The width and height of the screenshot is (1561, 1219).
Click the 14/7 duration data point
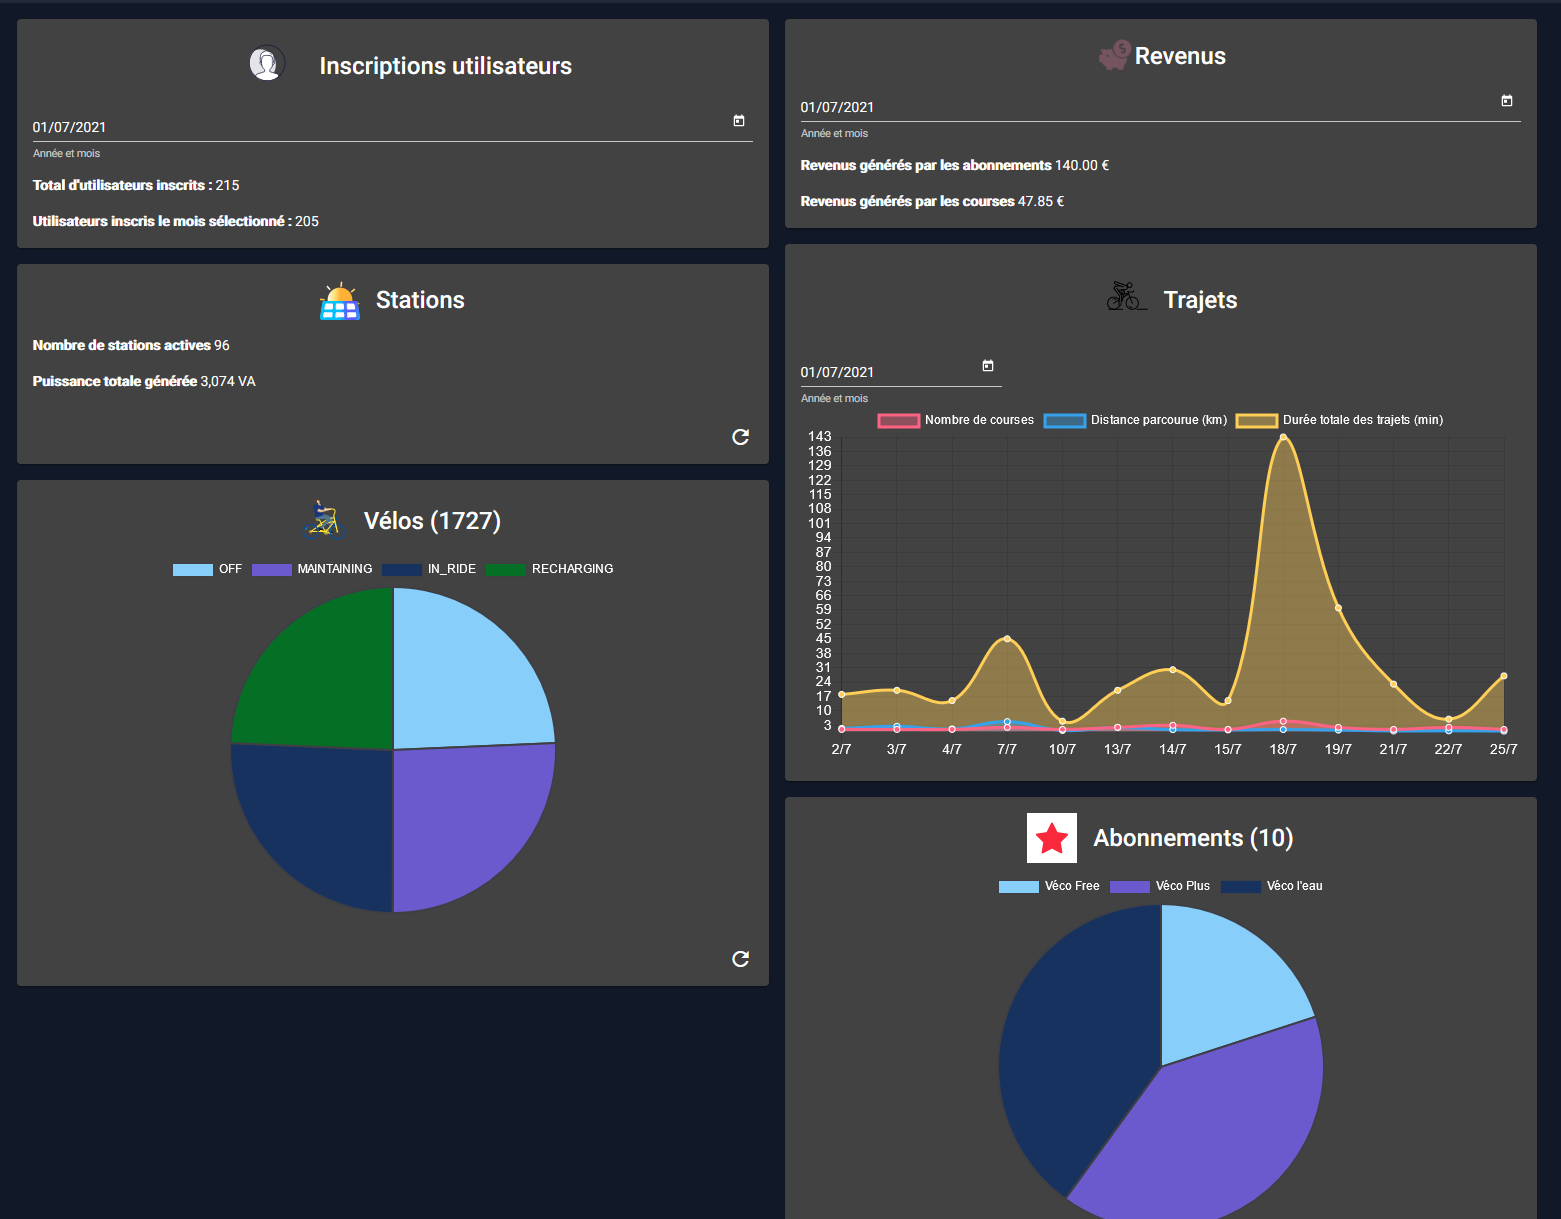click(1173, 669)
